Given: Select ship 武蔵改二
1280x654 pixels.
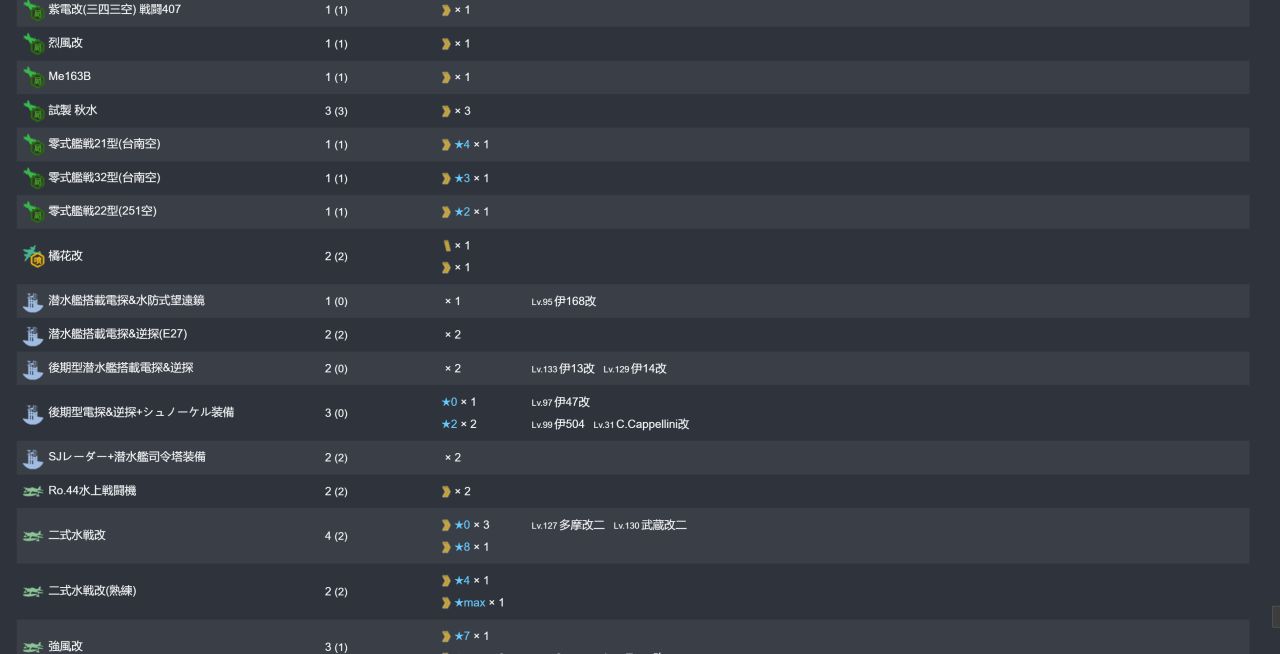Looking at the screenshot, I should click(664, 525).
